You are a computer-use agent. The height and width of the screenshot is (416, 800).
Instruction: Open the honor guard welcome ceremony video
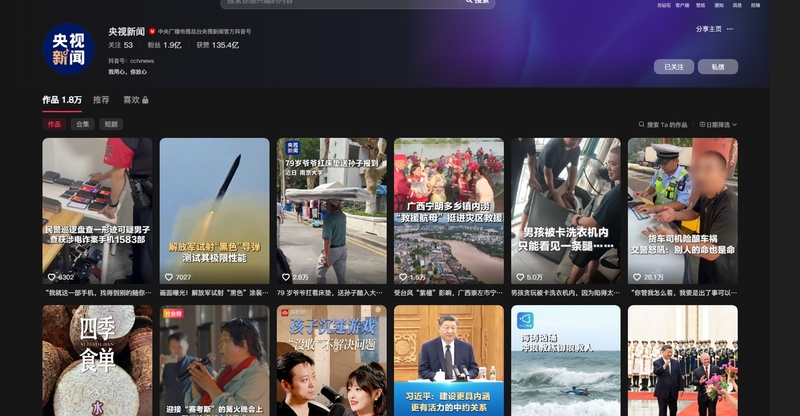tap(683, 360)
